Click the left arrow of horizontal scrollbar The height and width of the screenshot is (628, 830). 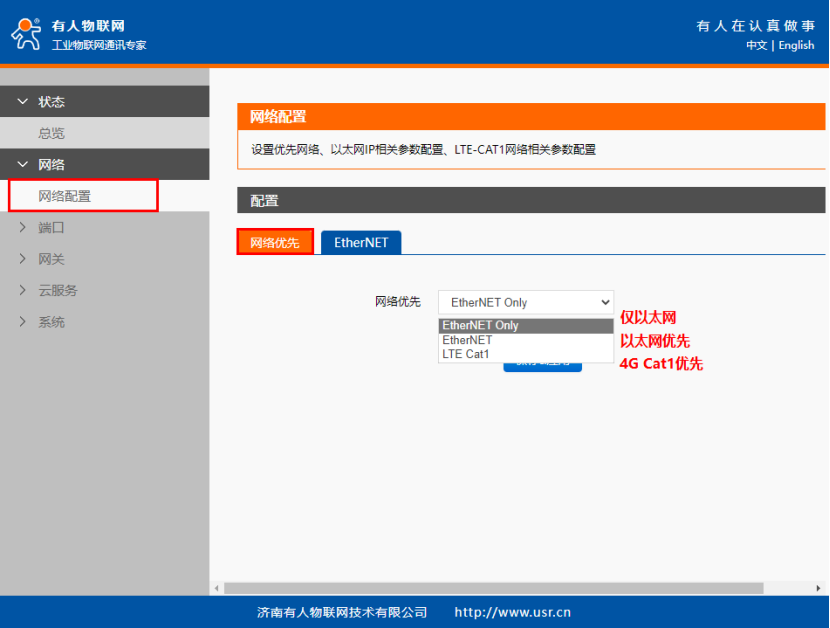coord(216,588)
